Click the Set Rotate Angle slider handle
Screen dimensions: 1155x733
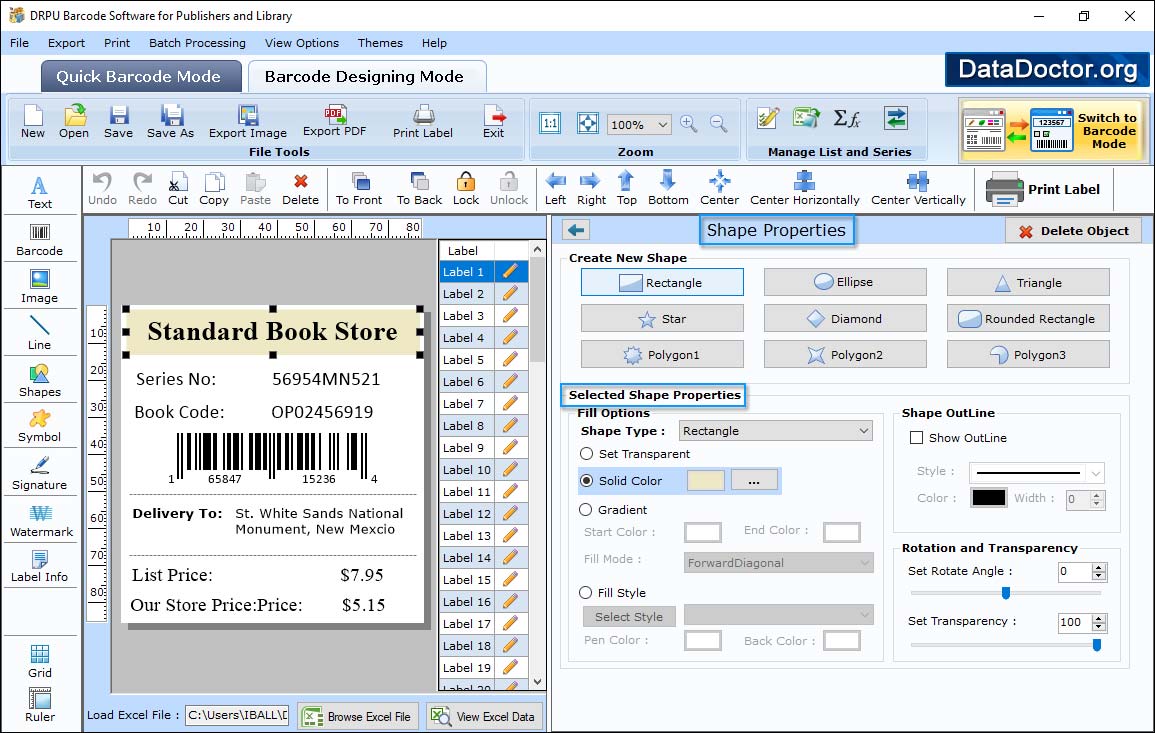(1005, 593)
